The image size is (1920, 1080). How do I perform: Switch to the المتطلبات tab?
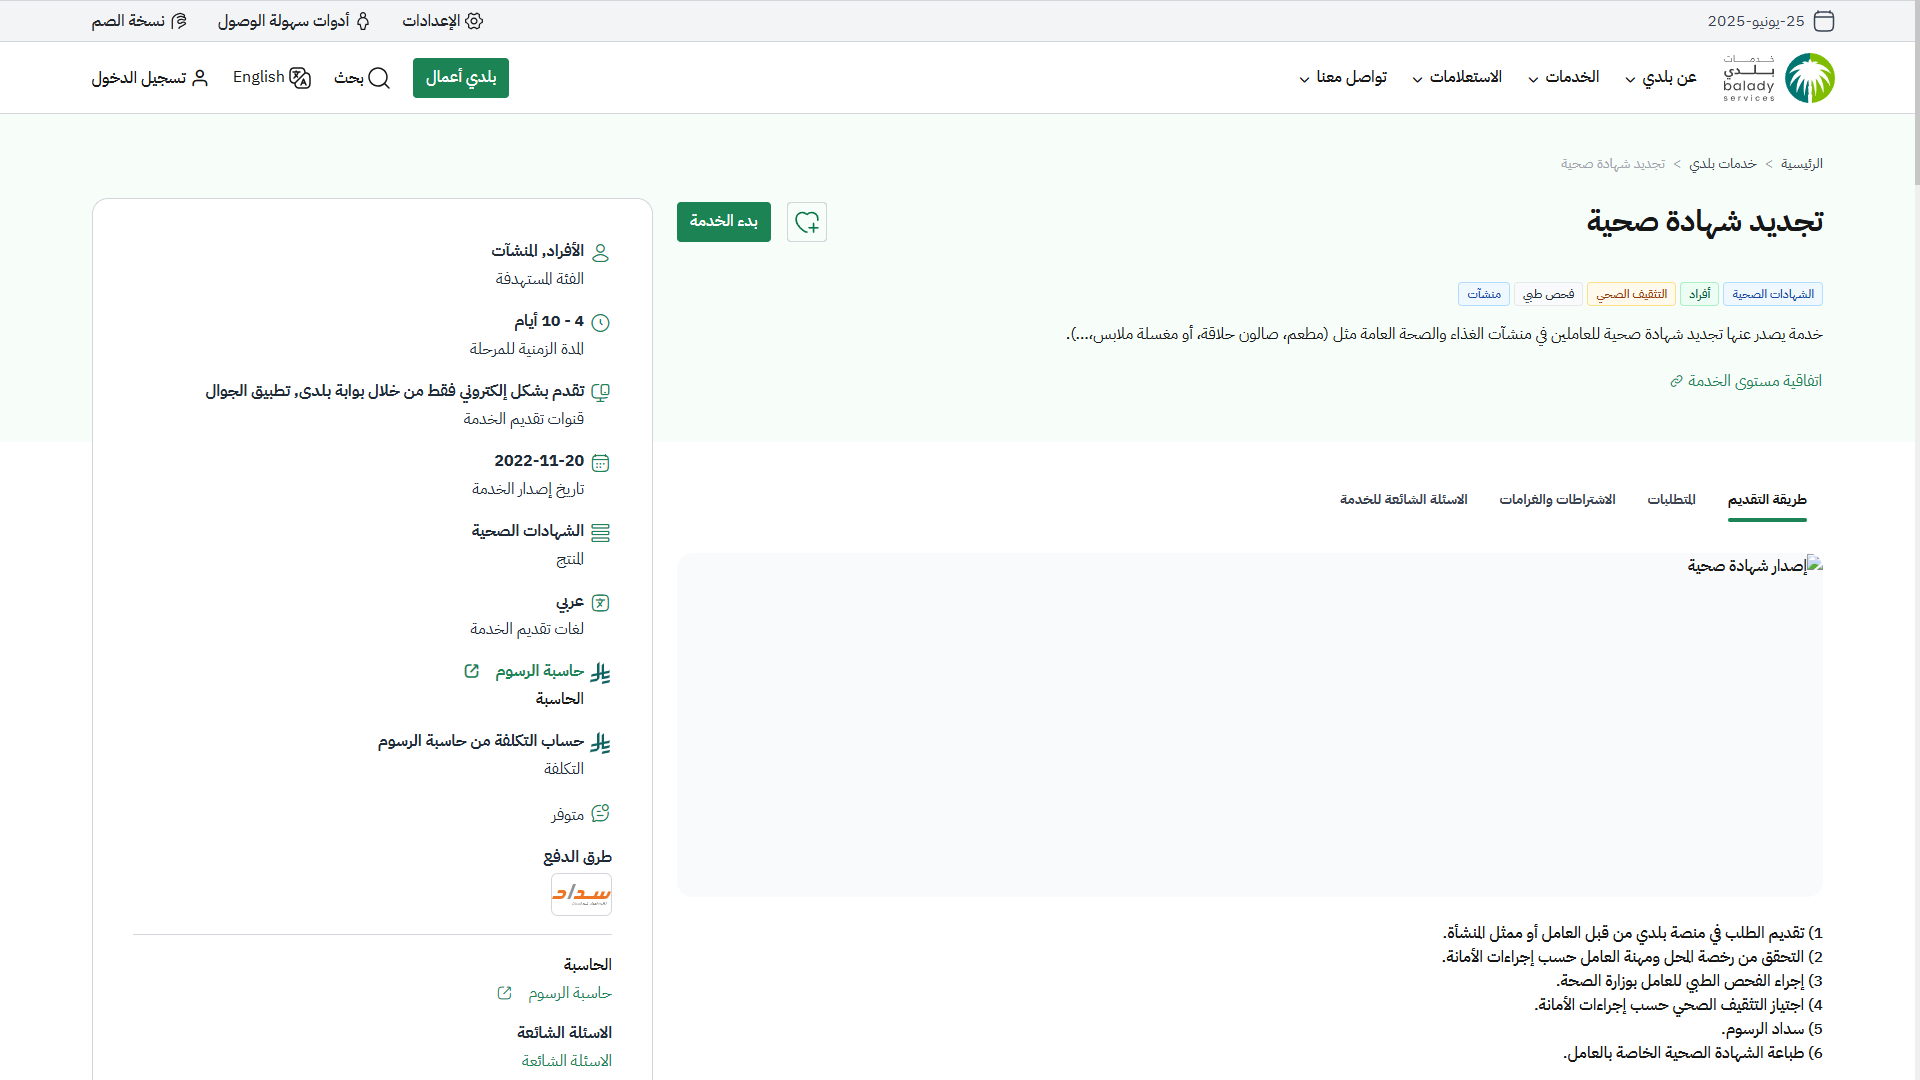coord(1671,499)
